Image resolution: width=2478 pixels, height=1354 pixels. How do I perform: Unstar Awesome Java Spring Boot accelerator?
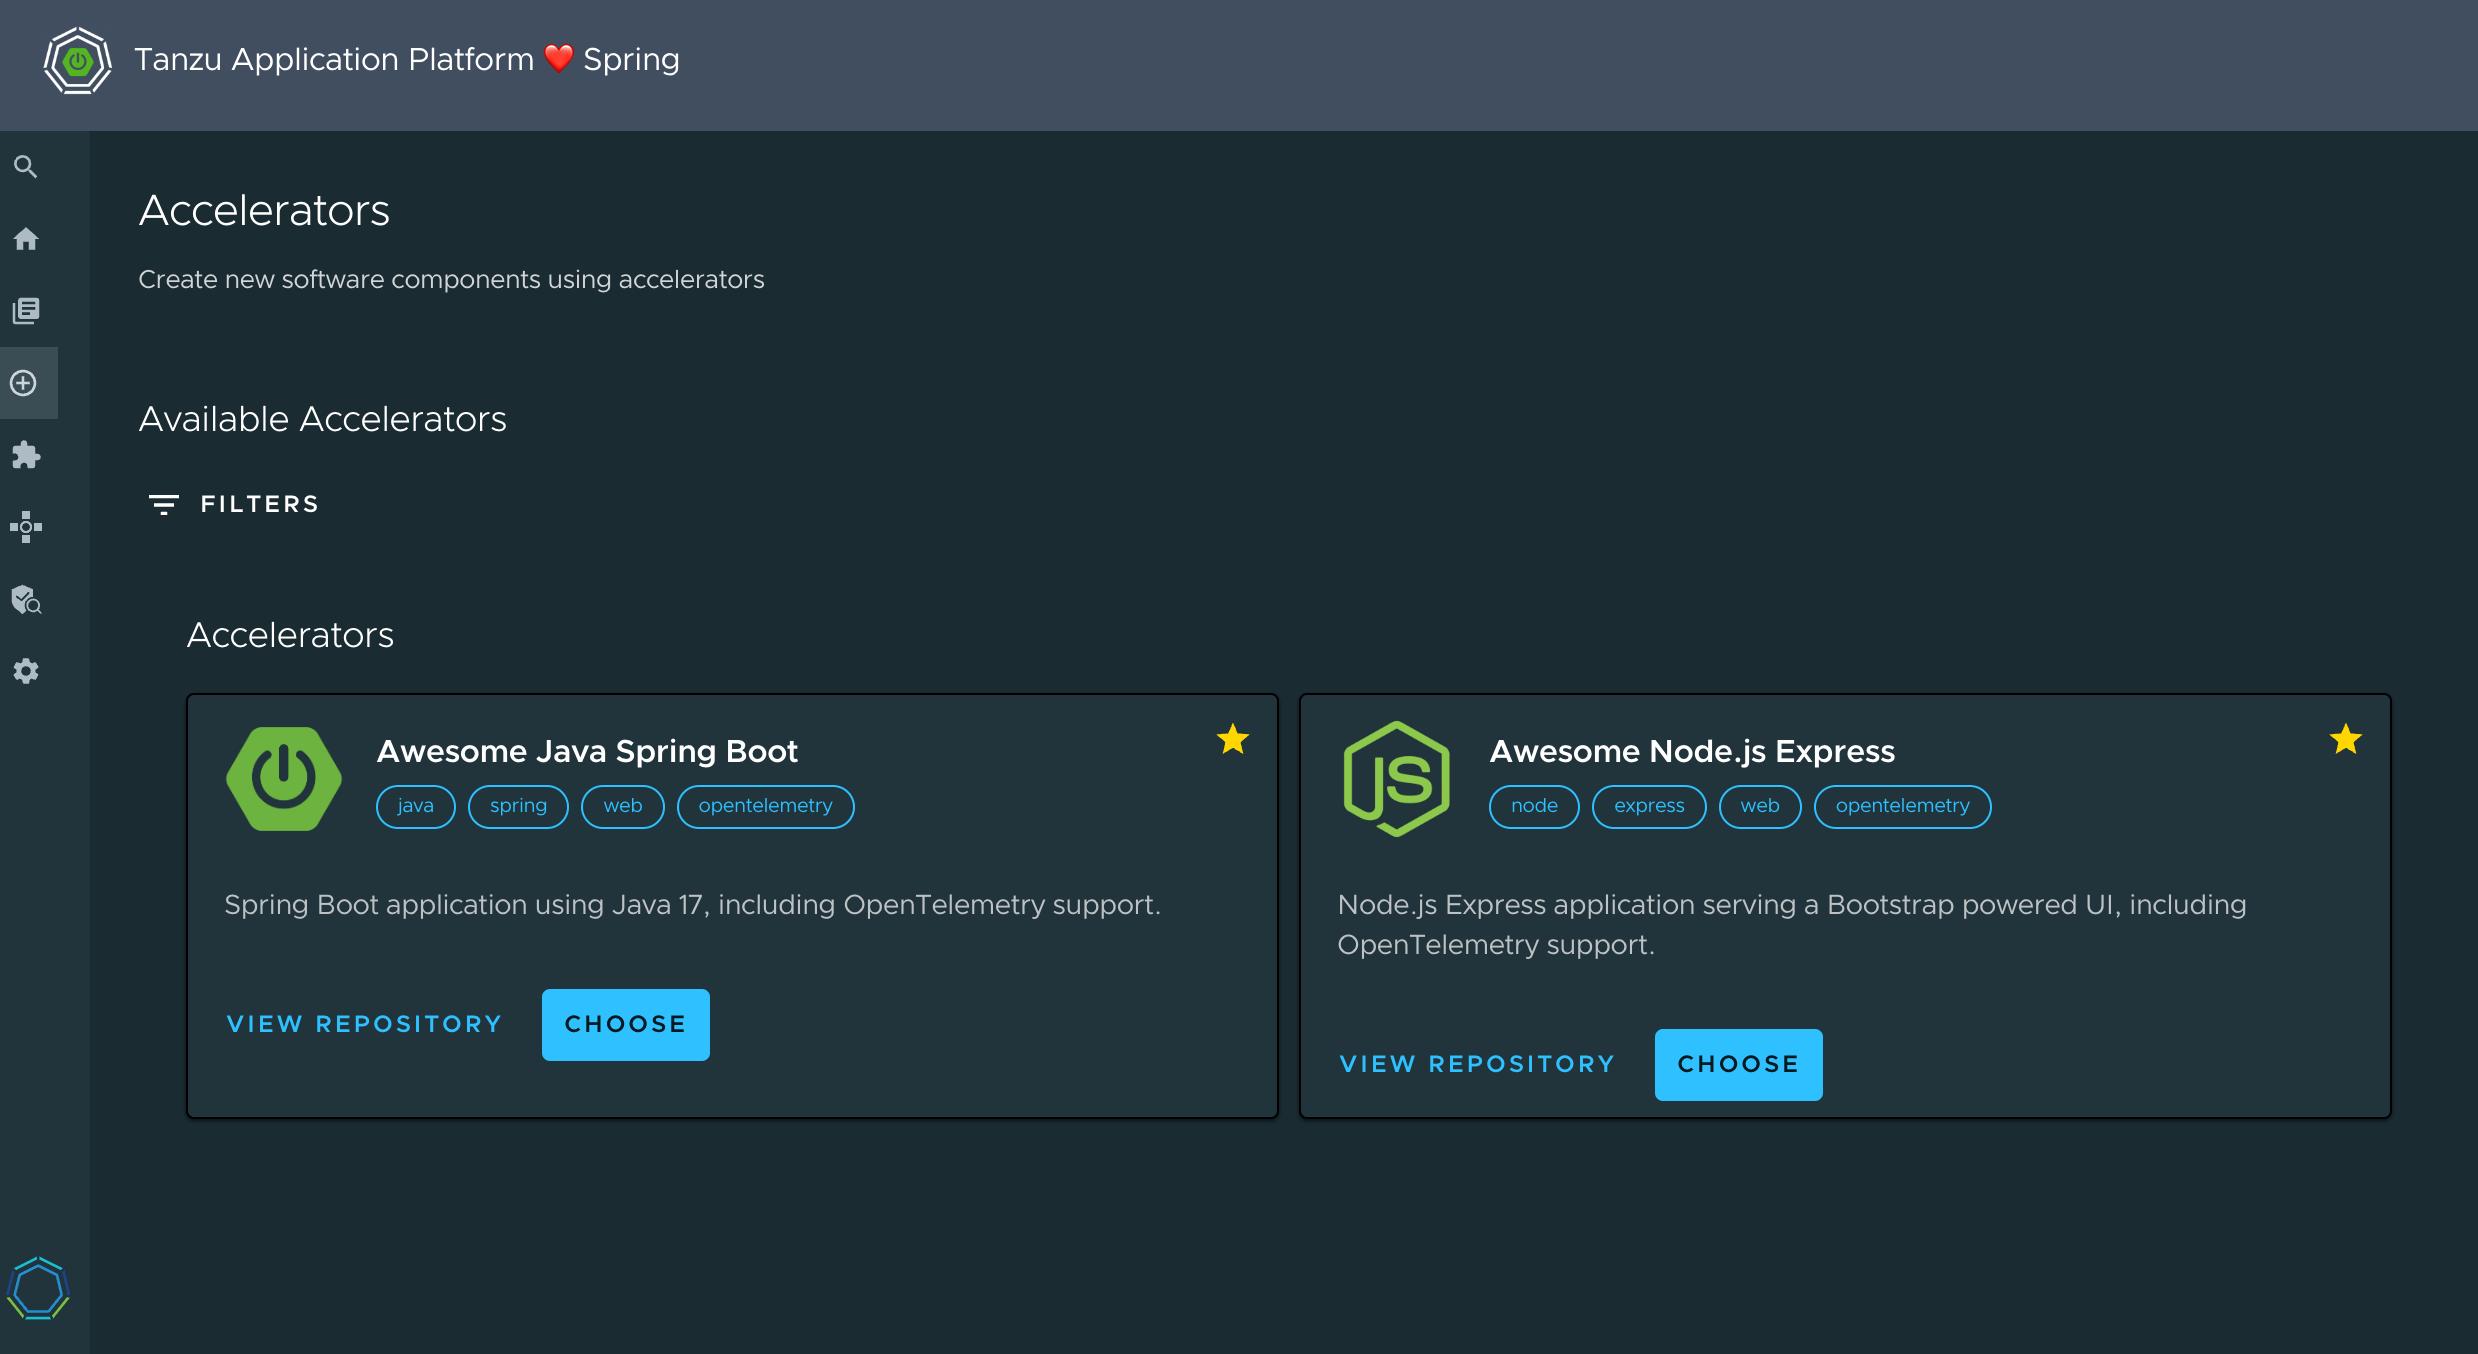(1232, 740)
